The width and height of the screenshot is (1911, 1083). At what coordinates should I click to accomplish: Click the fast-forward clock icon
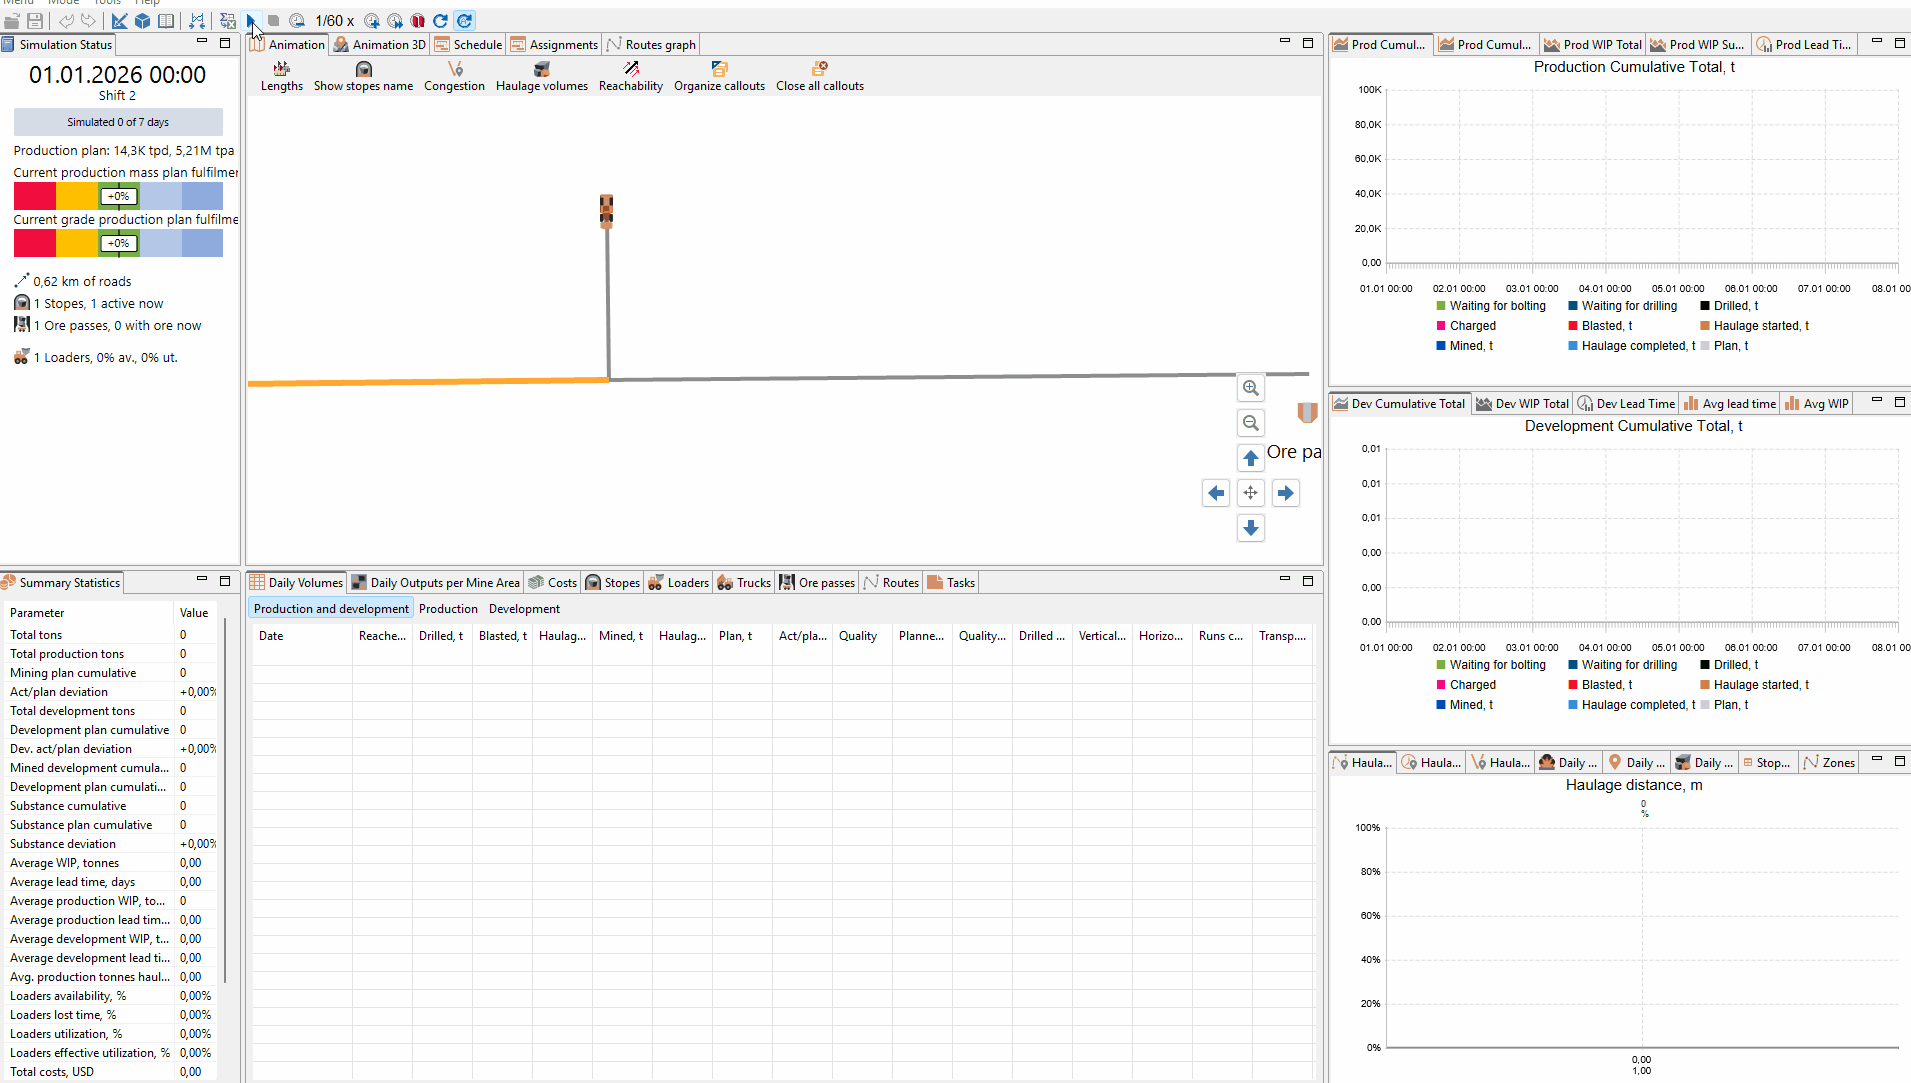(x=395, y=20)
